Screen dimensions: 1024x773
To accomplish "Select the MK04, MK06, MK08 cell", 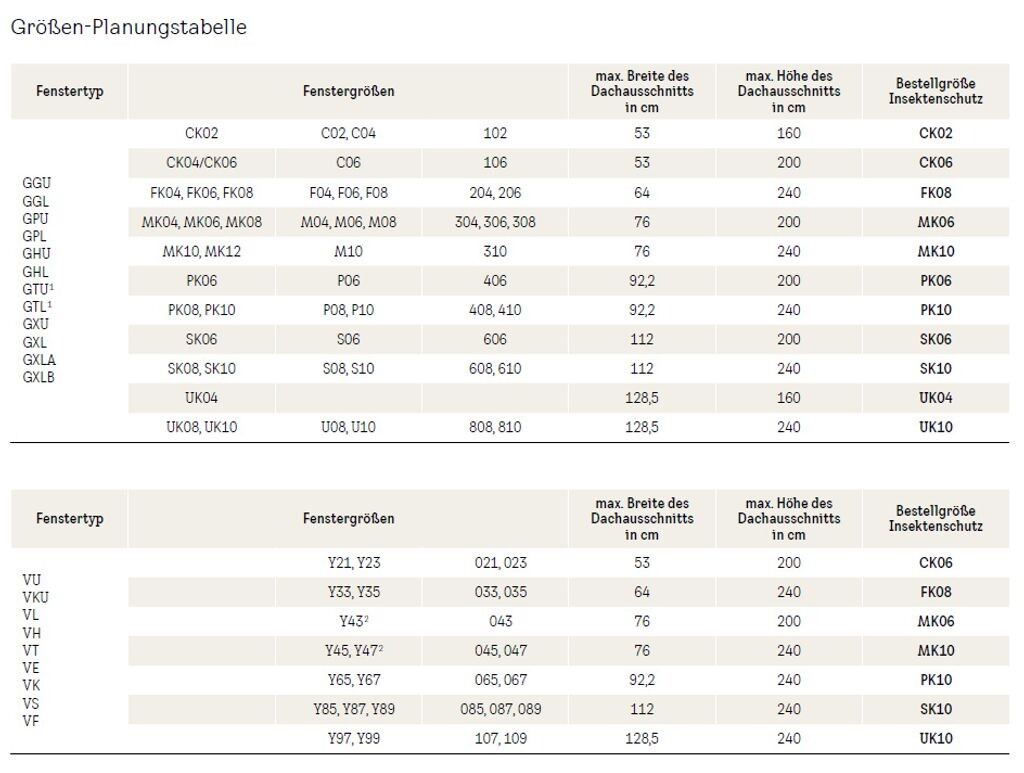I will [x=201, y=222].
